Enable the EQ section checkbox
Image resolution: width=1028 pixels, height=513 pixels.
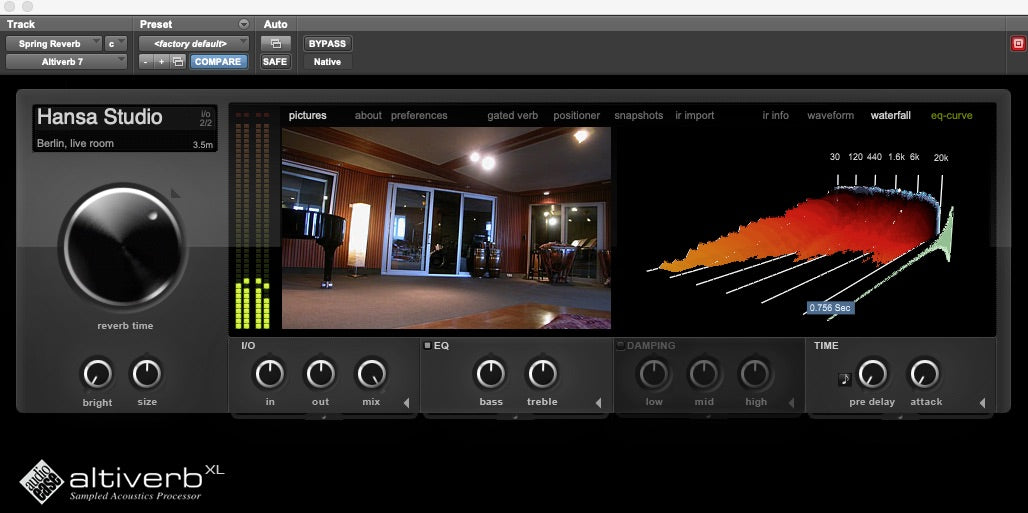[x=427, y=346]
